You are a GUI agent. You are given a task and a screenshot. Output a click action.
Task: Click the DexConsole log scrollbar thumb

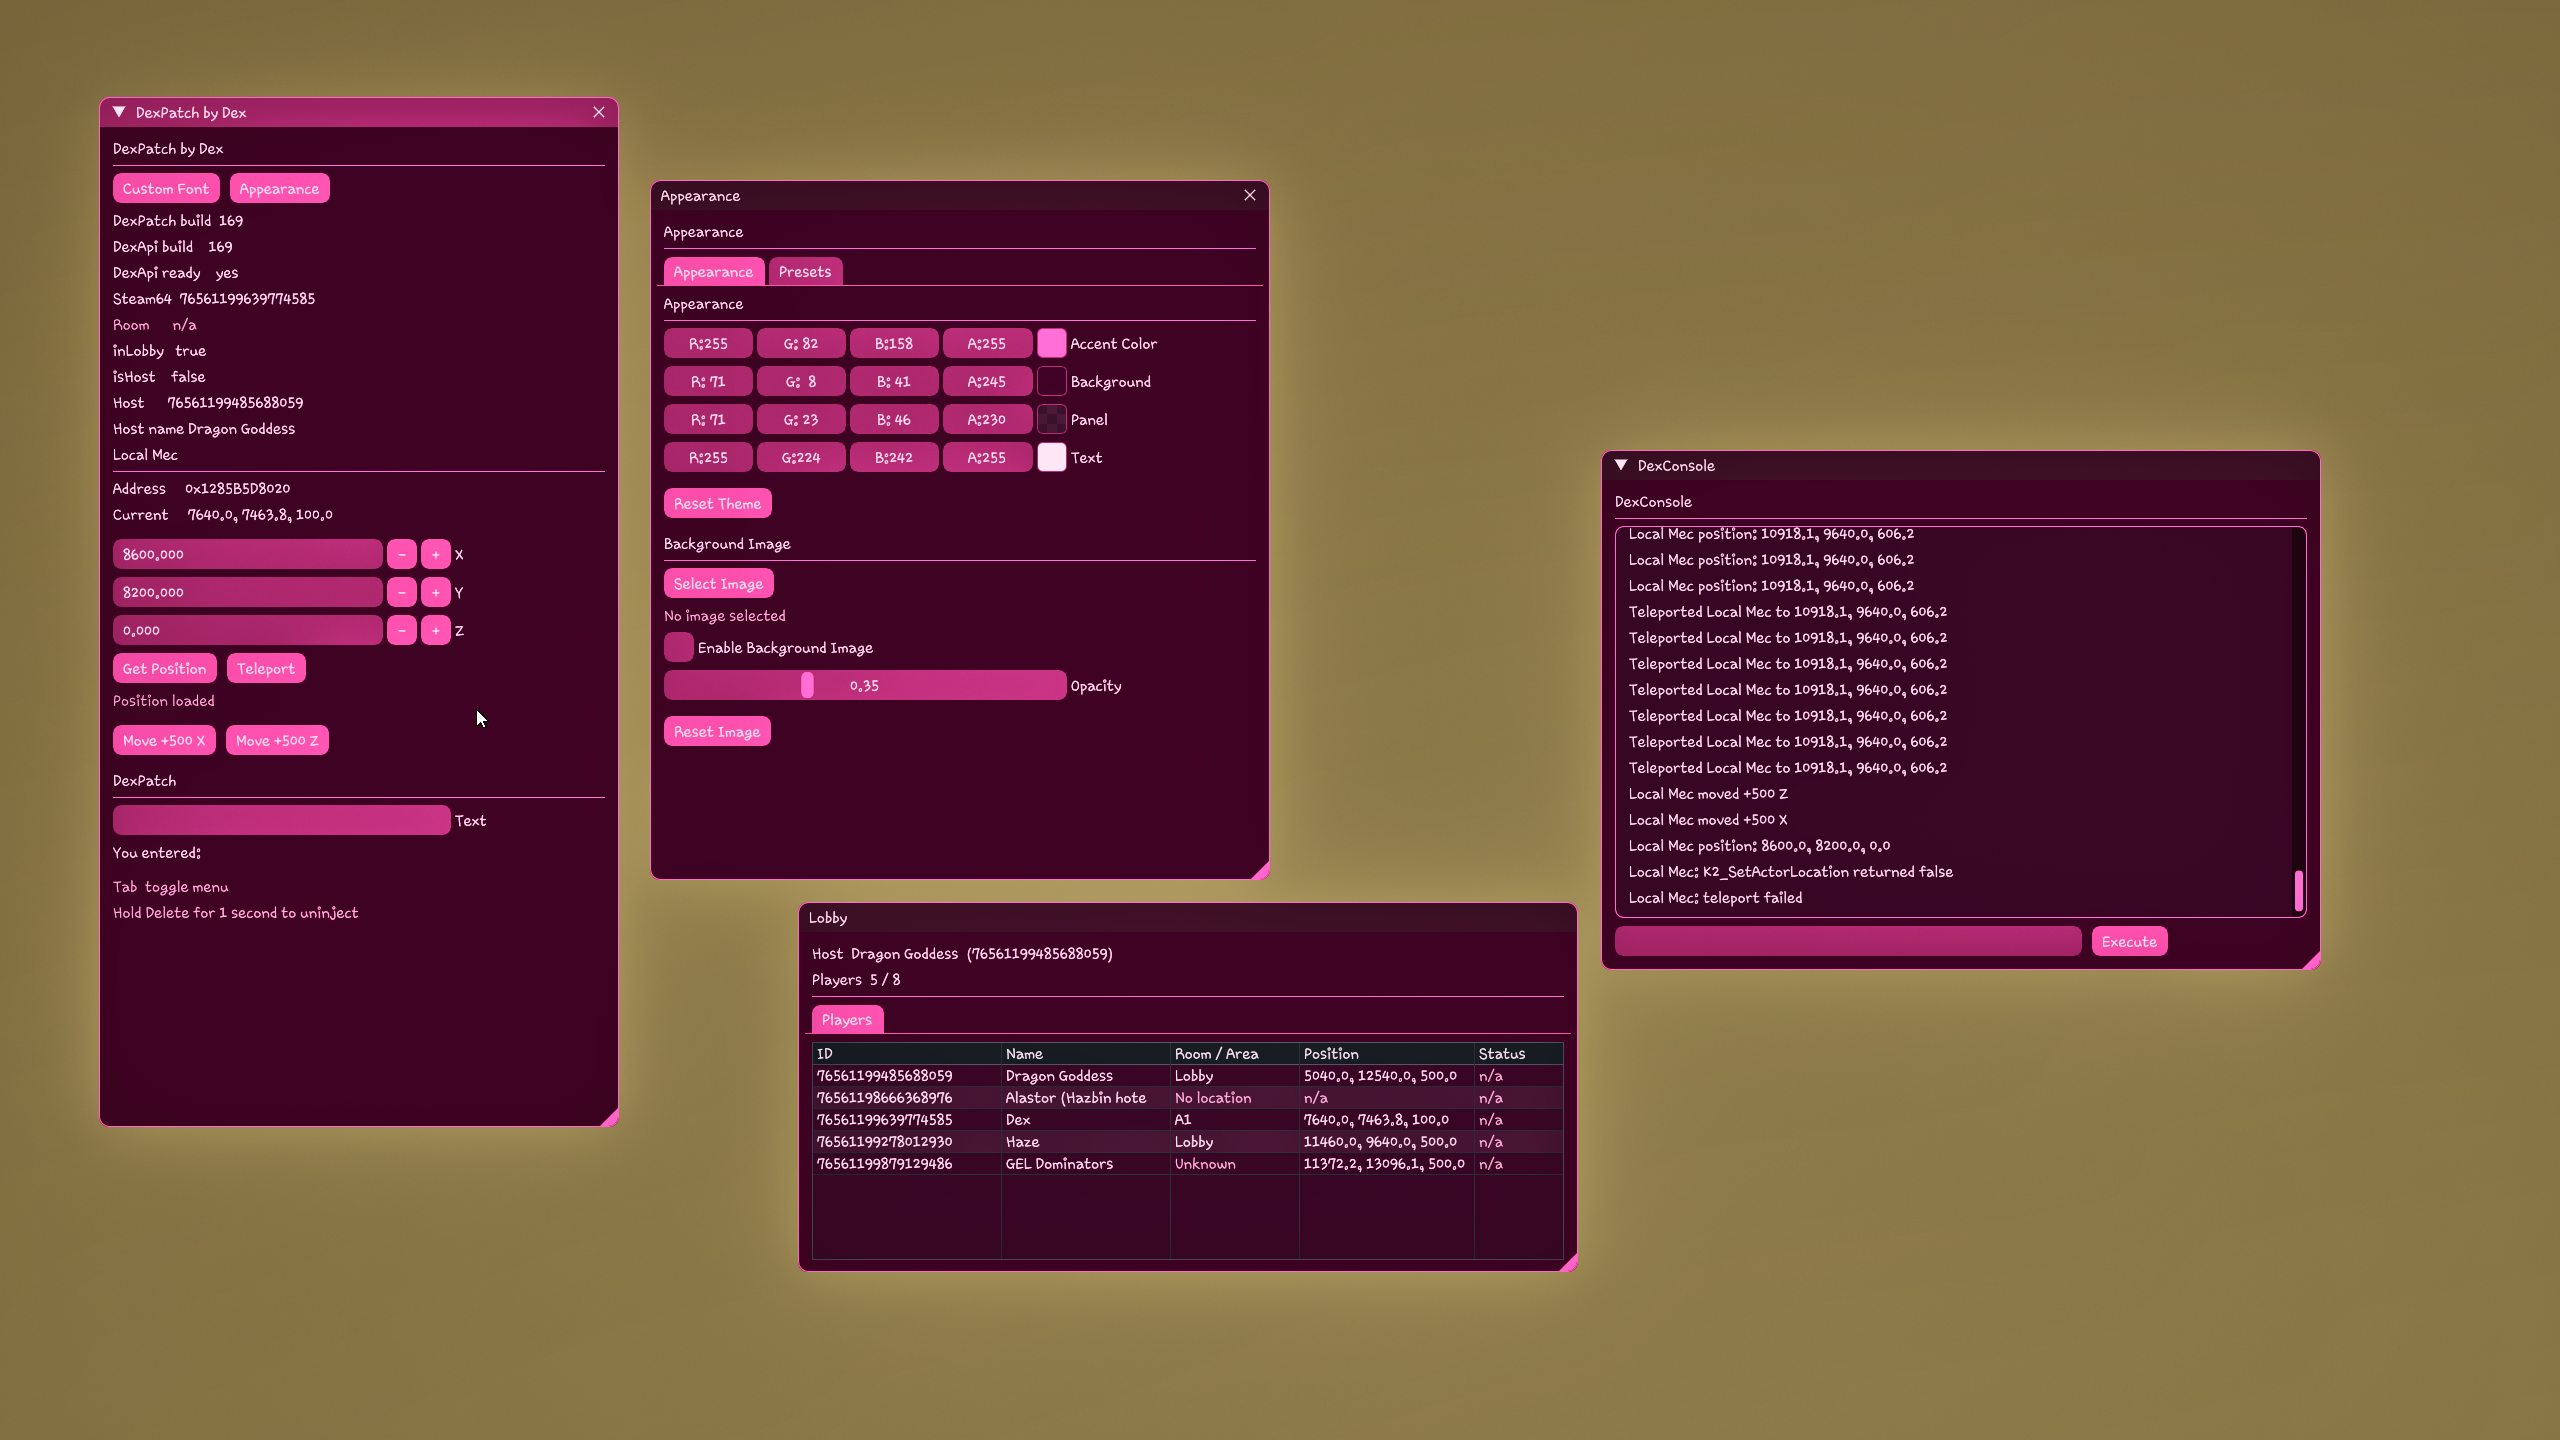tap(2299, 890)
